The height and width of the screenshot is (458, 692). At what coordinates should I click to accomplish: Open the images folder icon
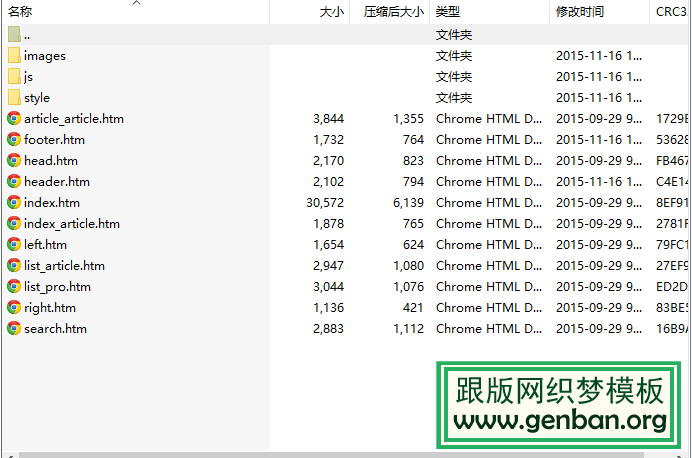(14, 56)
